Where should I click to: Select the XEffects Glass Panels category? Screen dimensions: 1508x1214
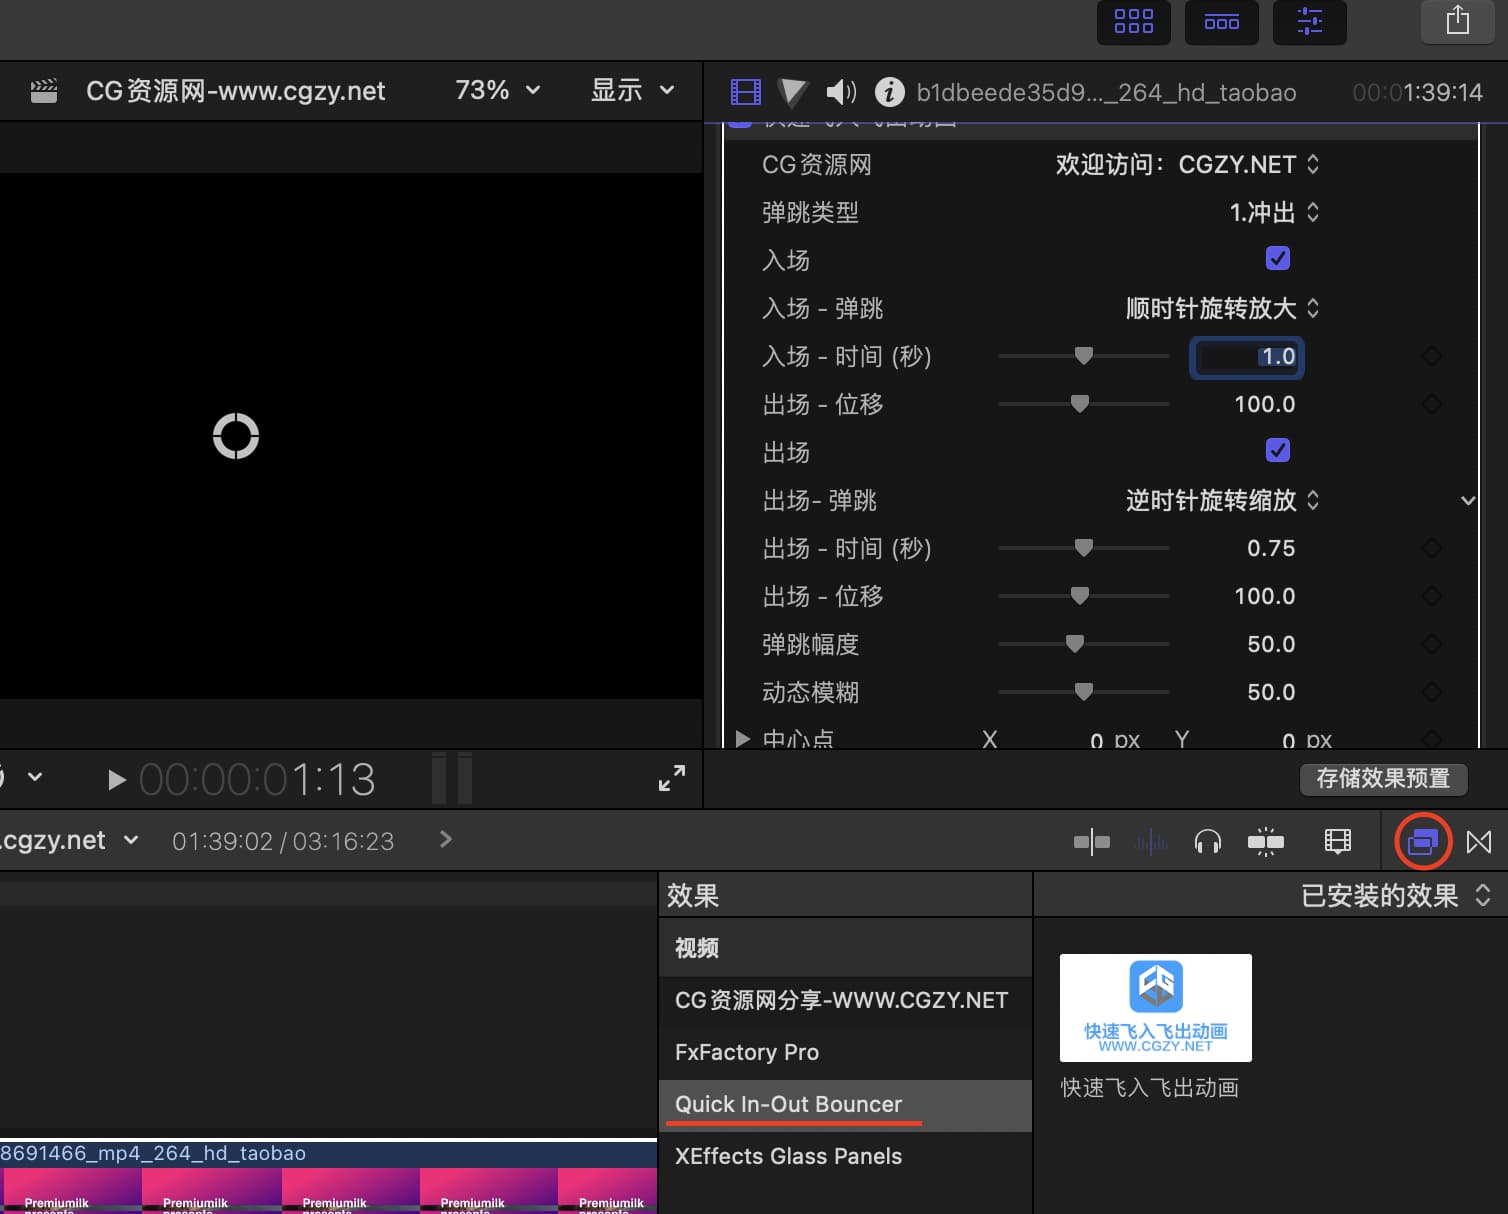845,1157
